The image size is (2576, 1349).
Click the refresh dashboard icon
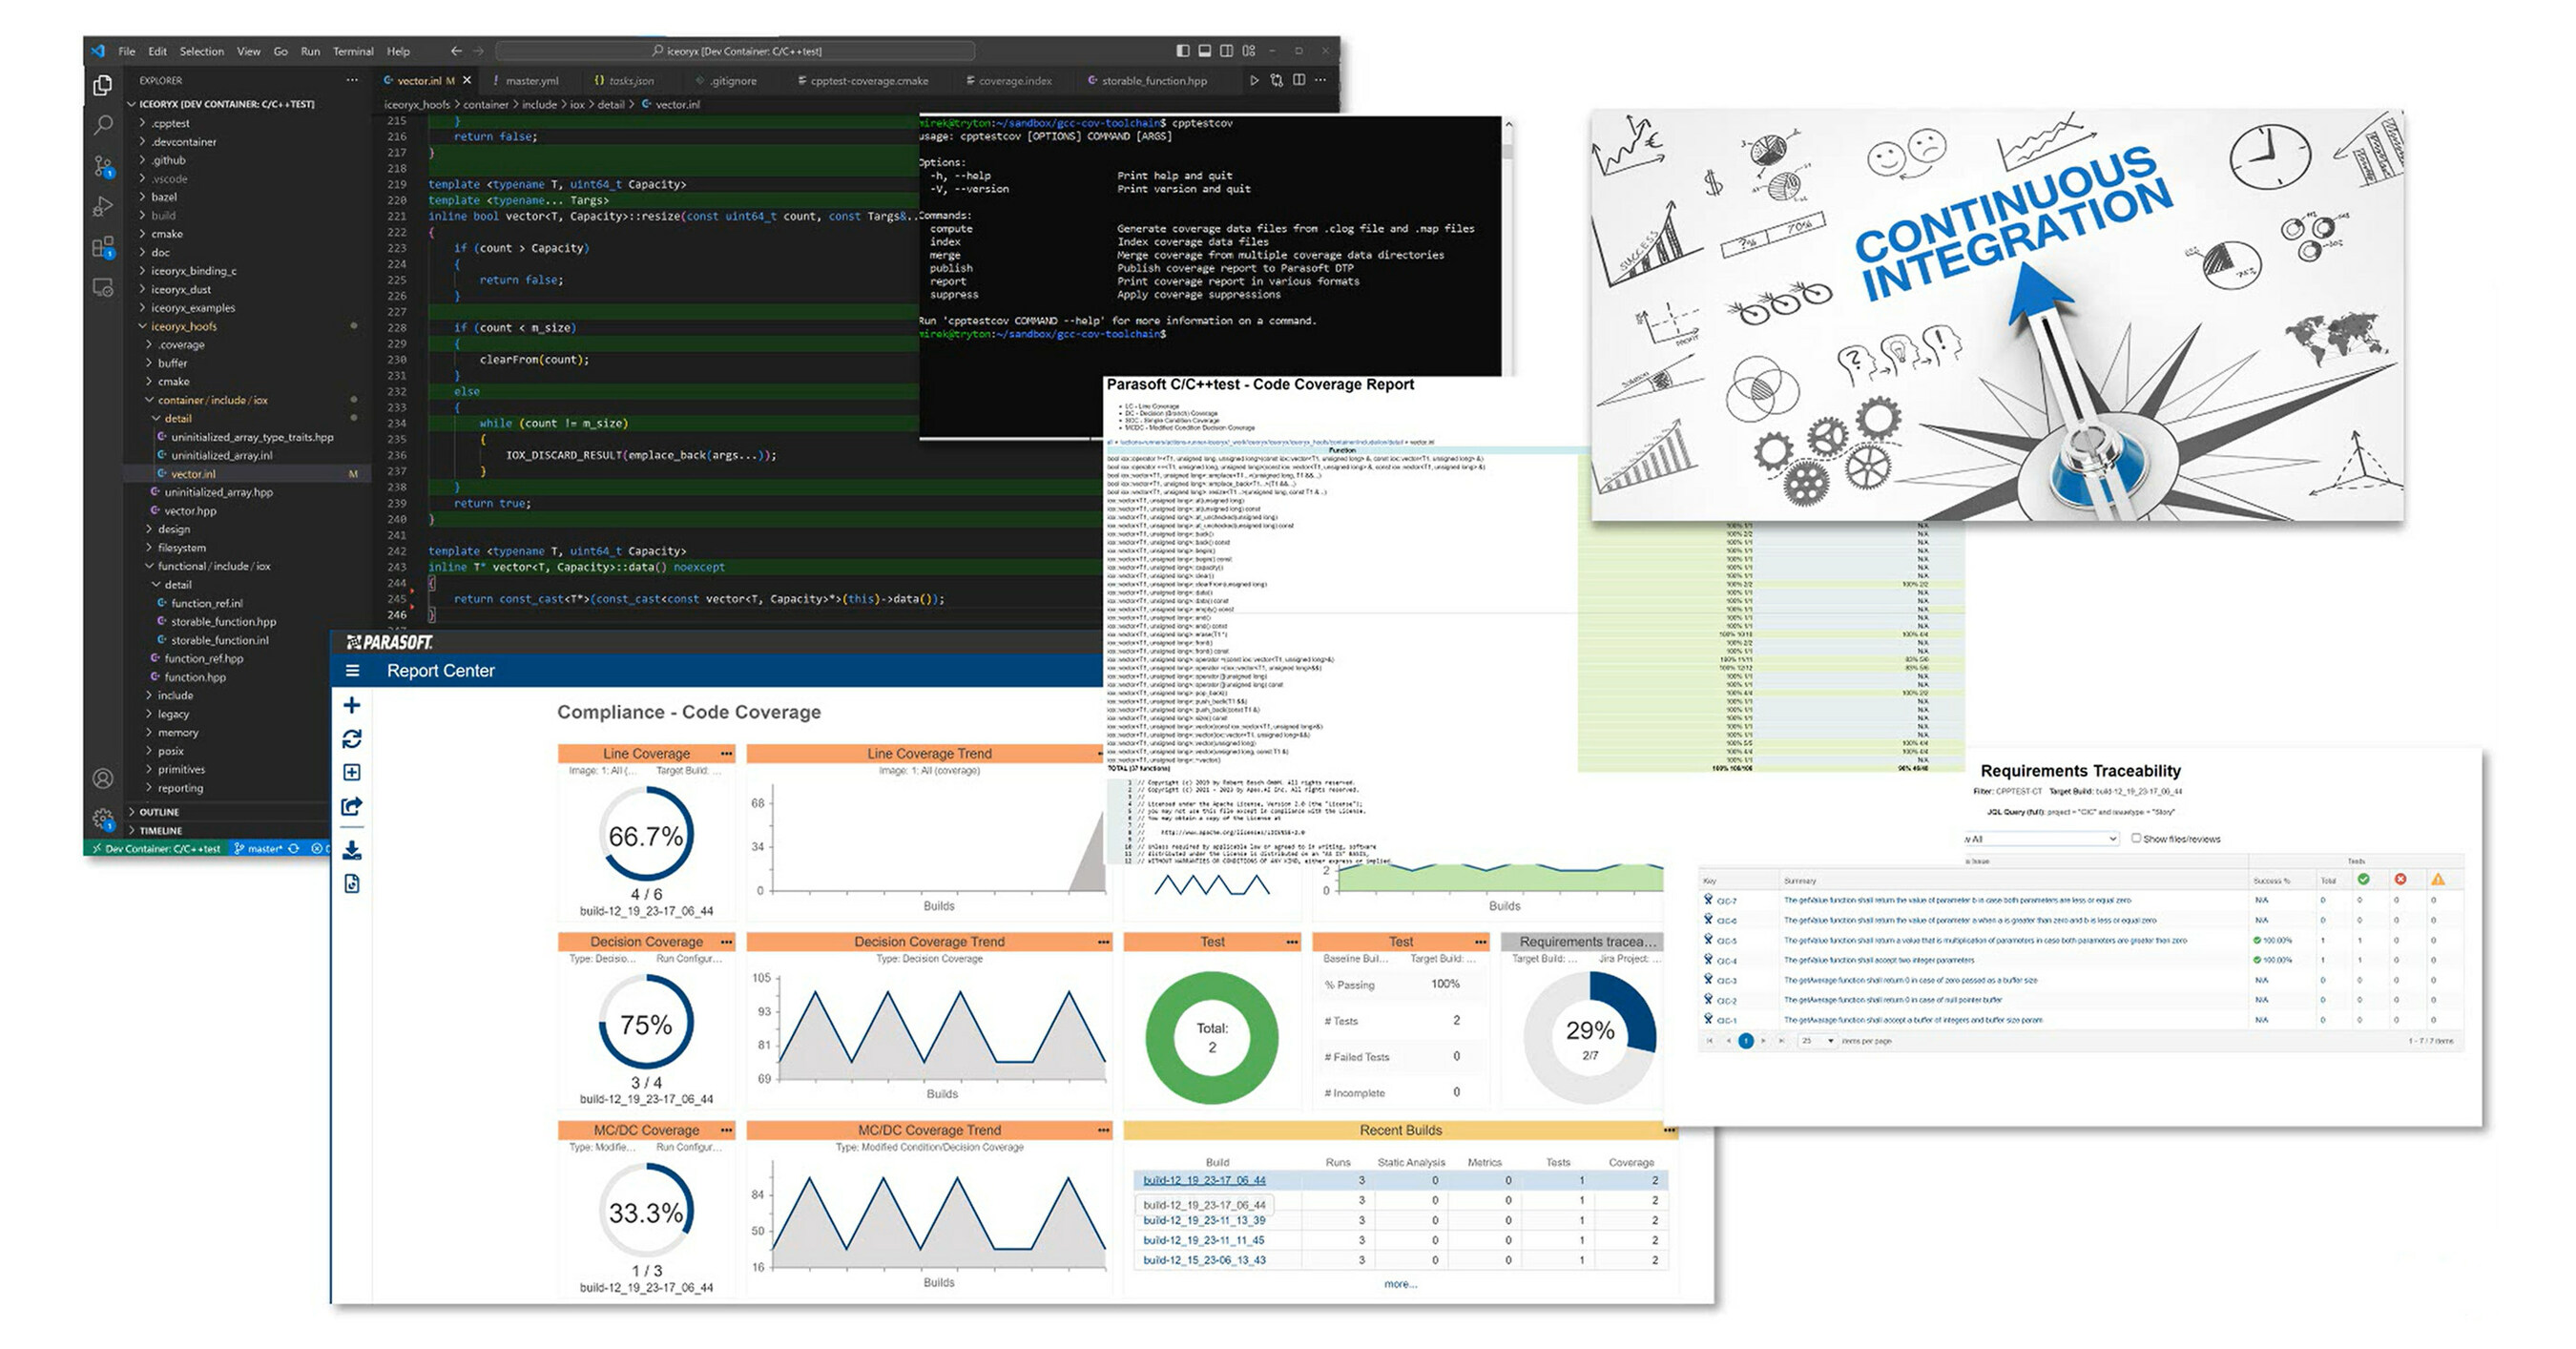coord(352,739)
